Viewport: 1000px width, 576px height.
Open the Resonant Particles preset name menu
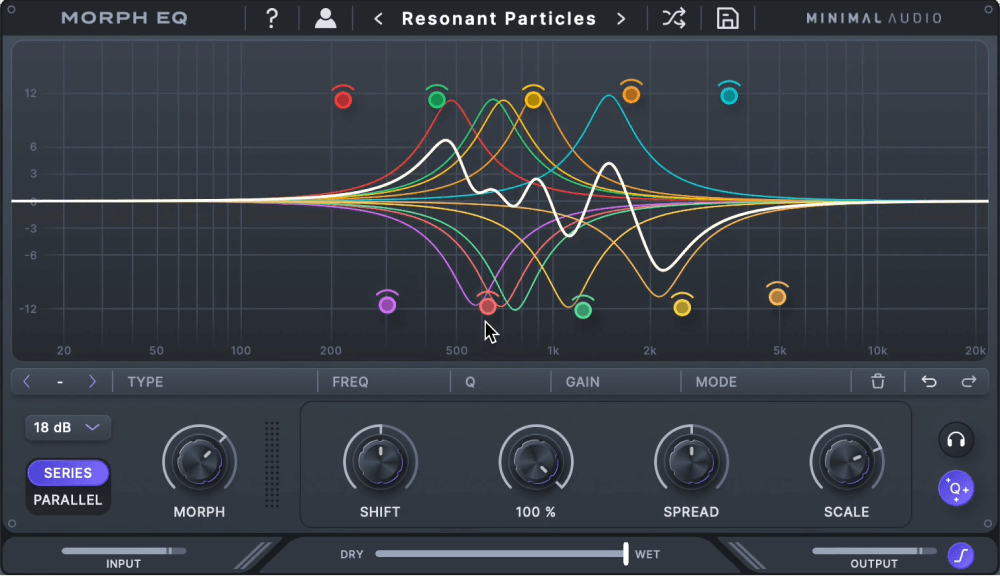499,18
